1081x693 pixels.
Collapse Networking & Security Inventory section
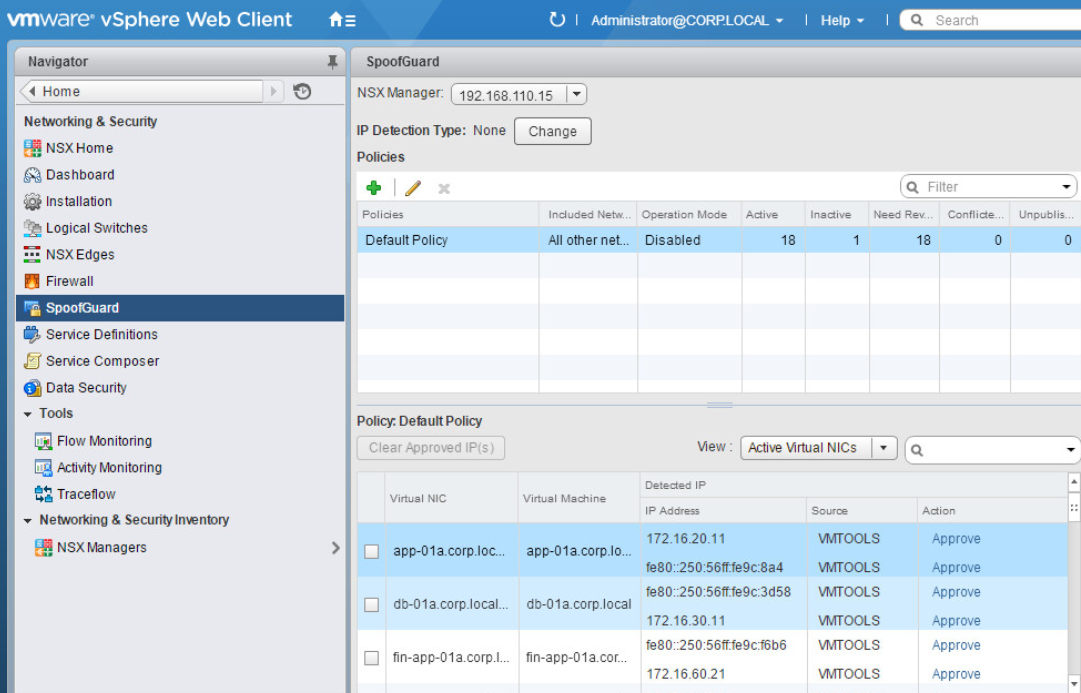click(28, 521)
